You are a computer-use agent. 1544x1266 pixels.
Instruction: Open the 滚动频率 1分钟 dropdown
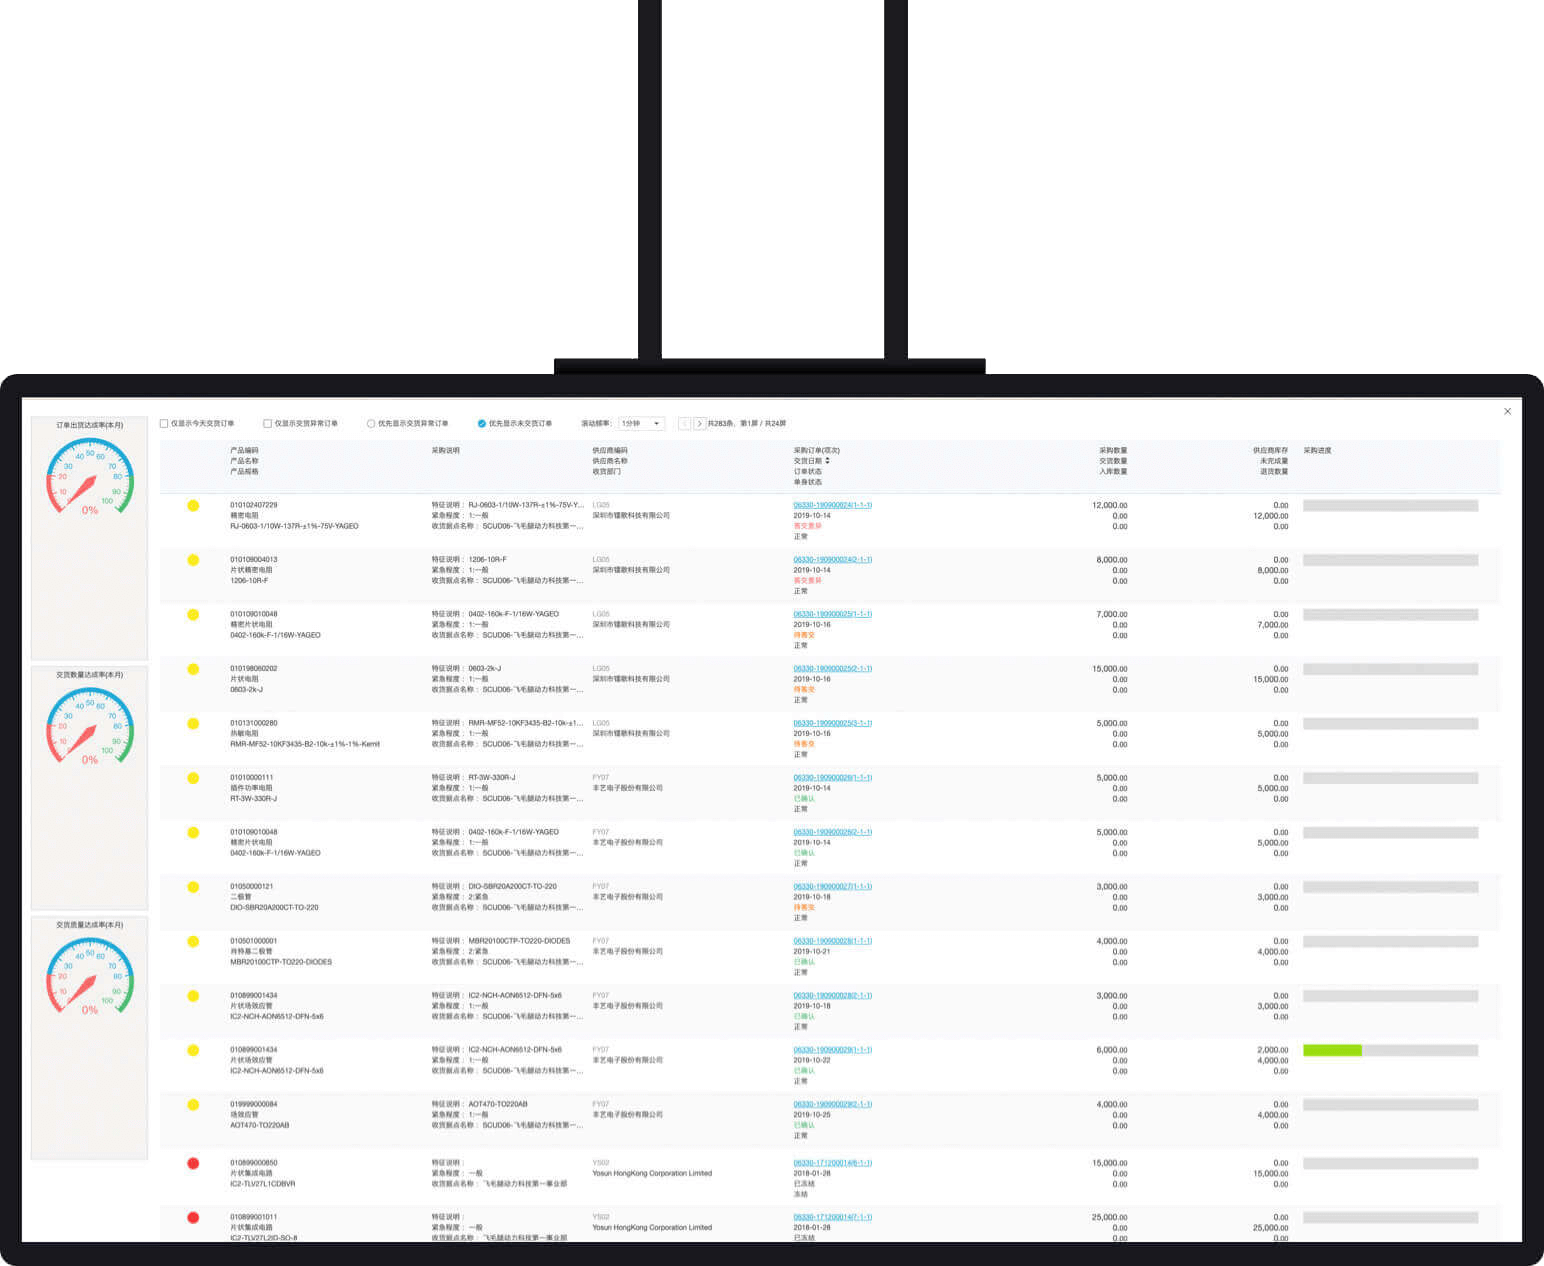pos(641,424)
